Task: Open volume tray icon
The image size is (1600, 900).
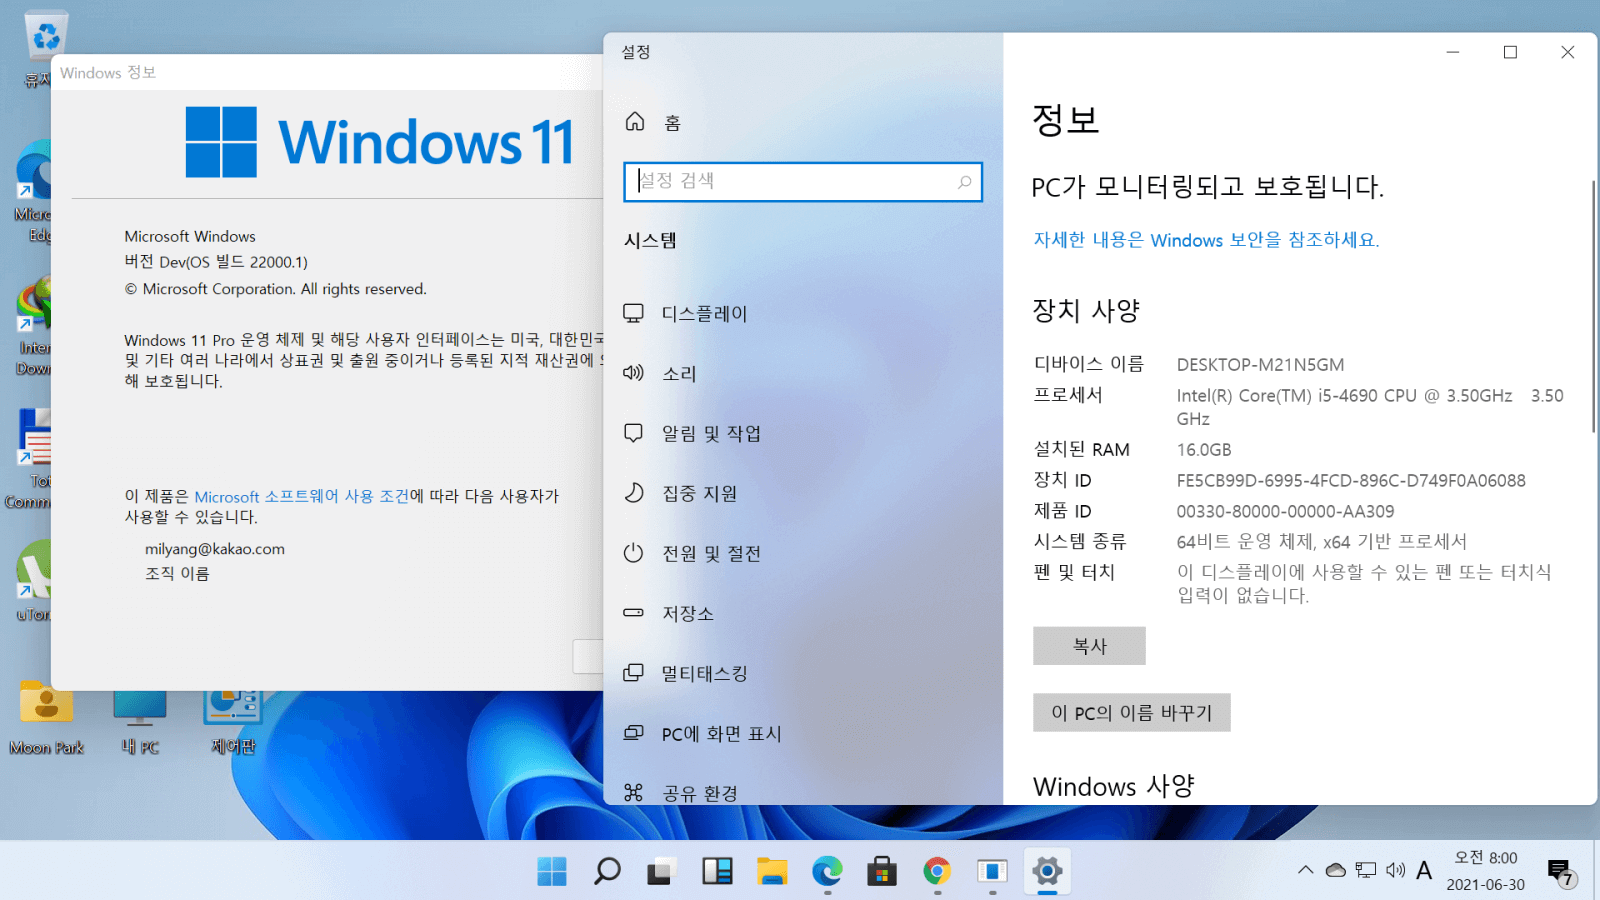Action: pos(1396,870)
